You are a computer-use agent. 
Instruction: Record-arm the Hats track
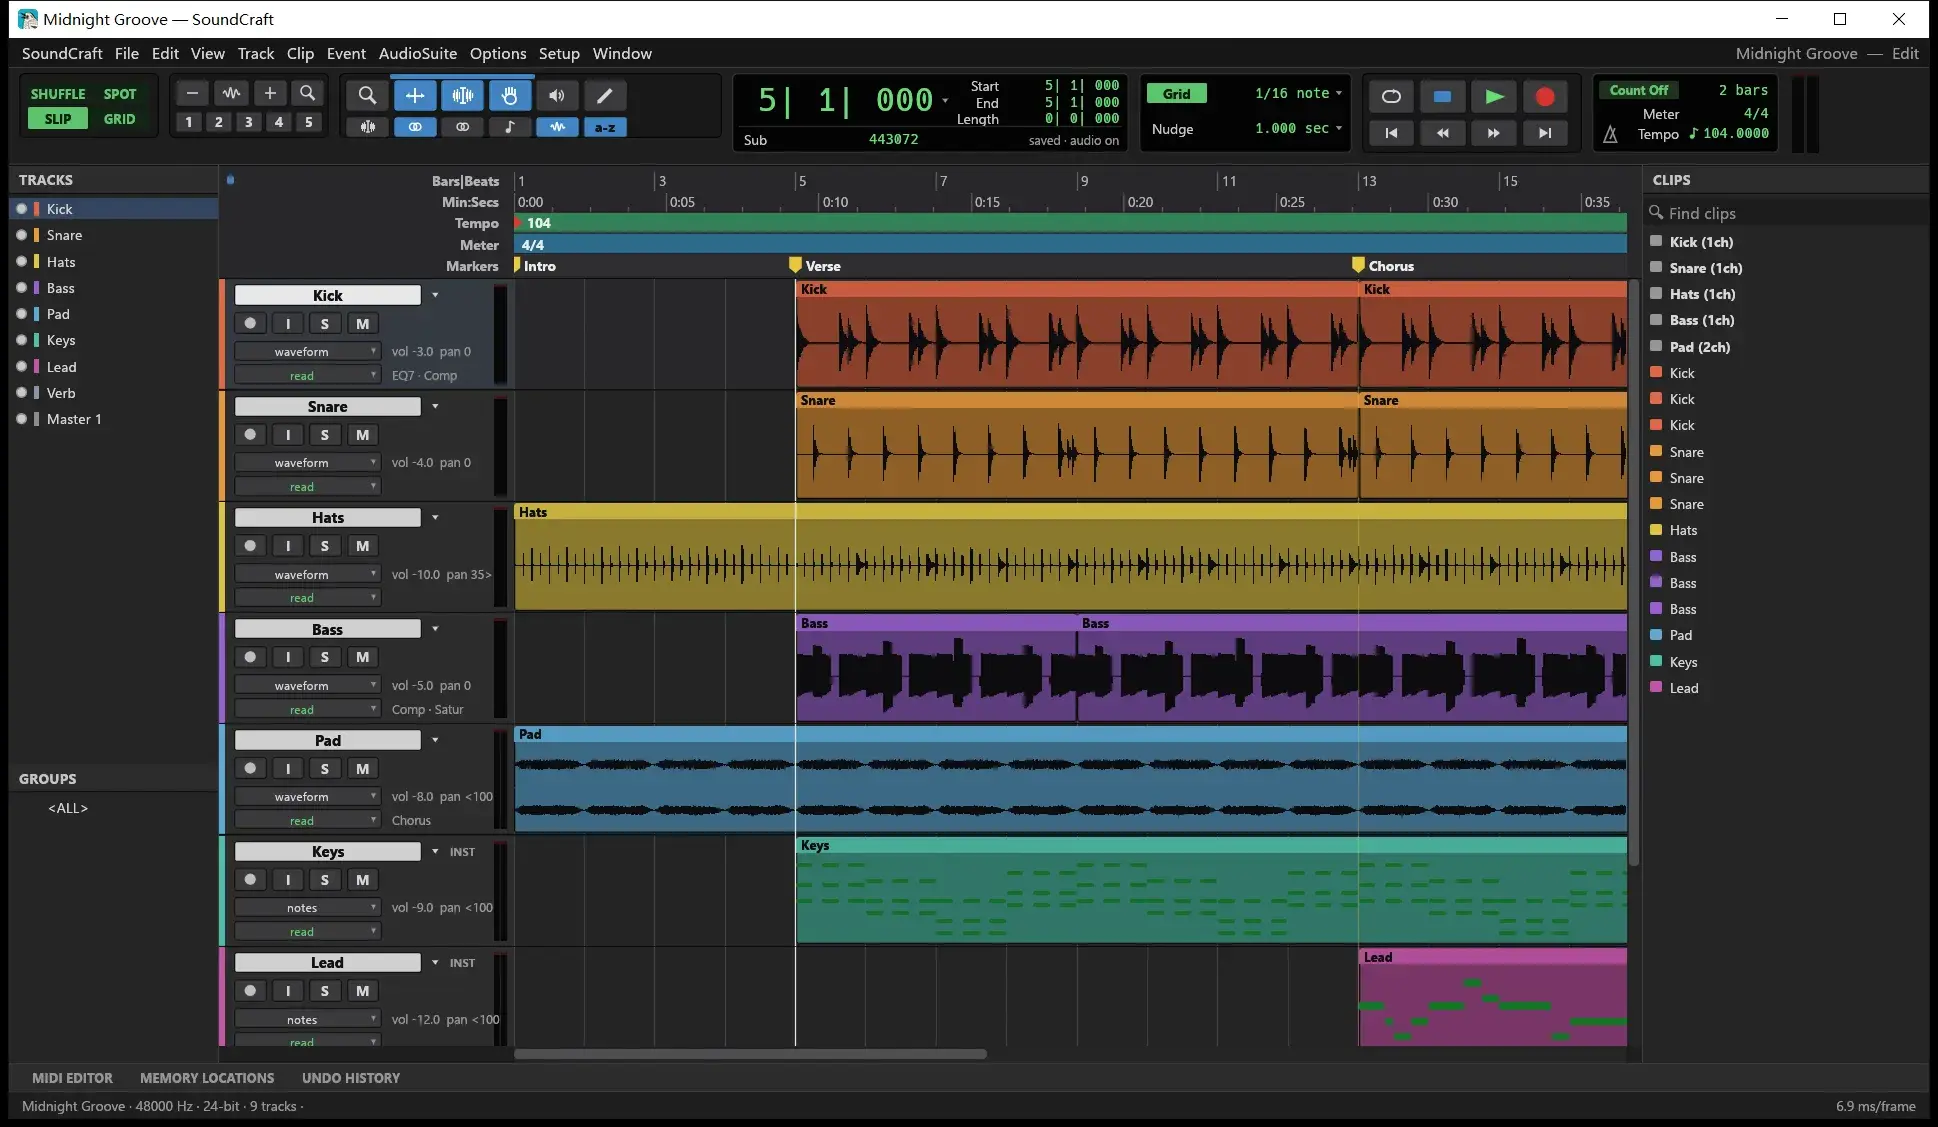pyautogui.click(x=250, y=546)
